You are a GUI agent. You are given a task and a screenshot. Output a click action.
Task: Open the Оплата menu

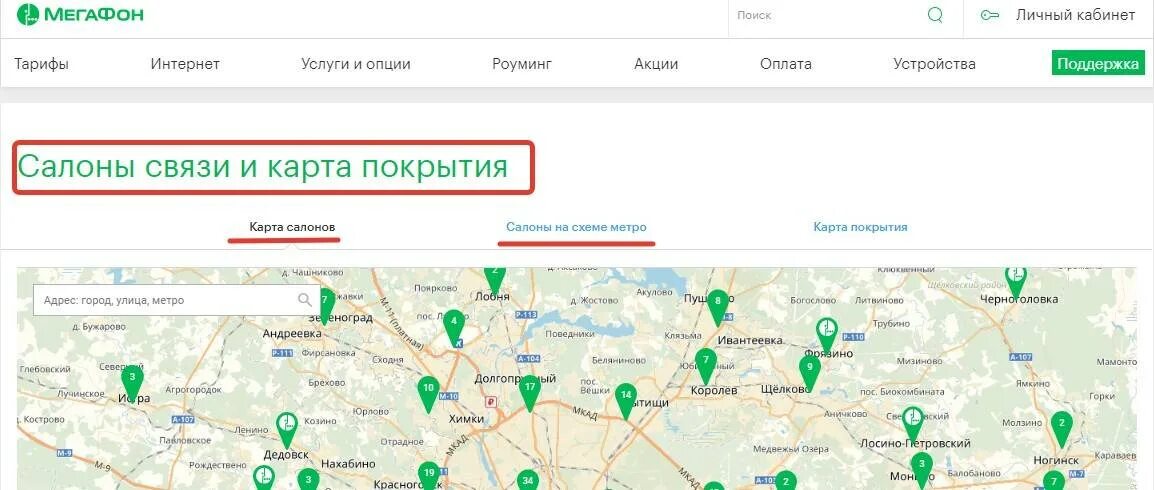[785, 64]
